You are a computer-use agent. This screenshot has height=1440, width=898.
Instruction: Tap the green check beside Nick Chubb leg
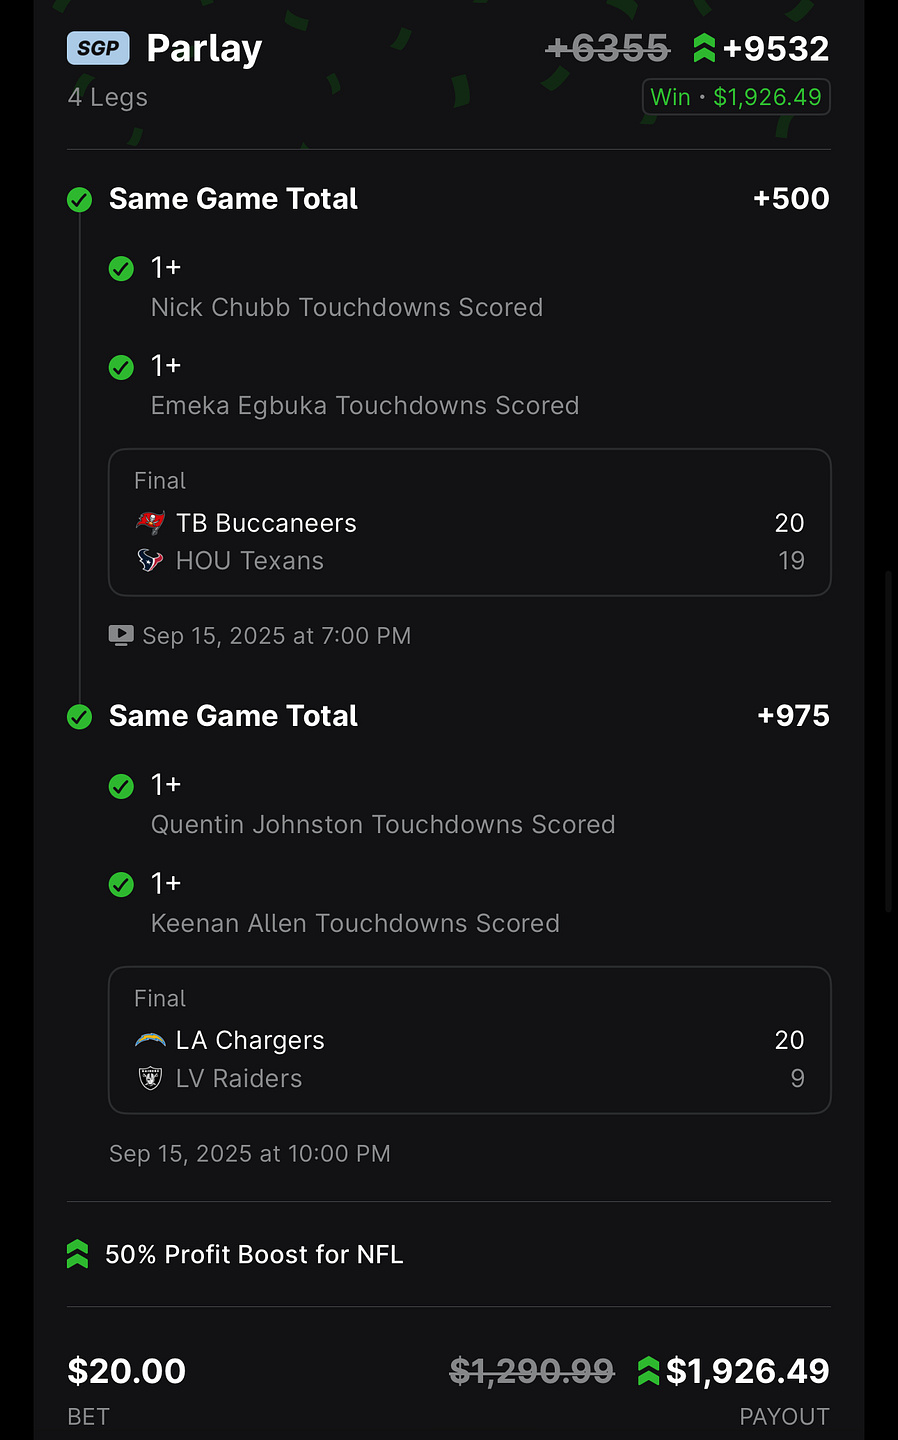[x=121, y=269]
